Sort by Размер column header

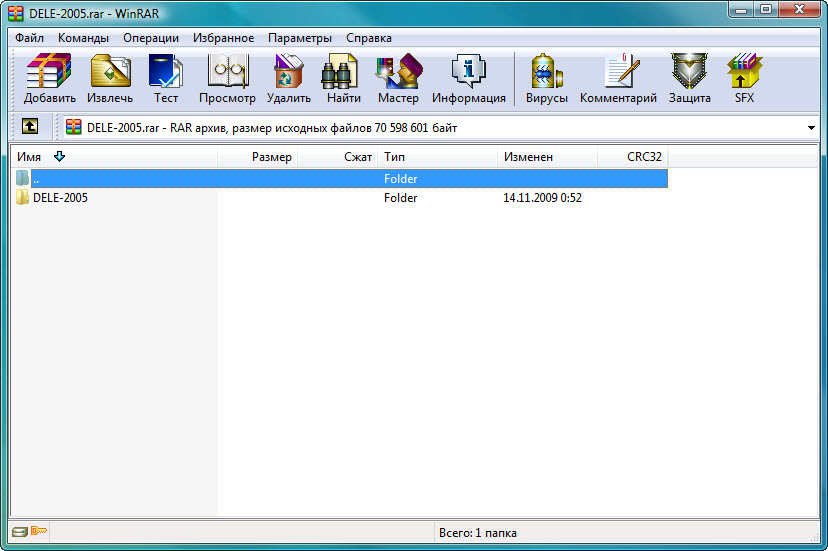(x=258, y=157)
